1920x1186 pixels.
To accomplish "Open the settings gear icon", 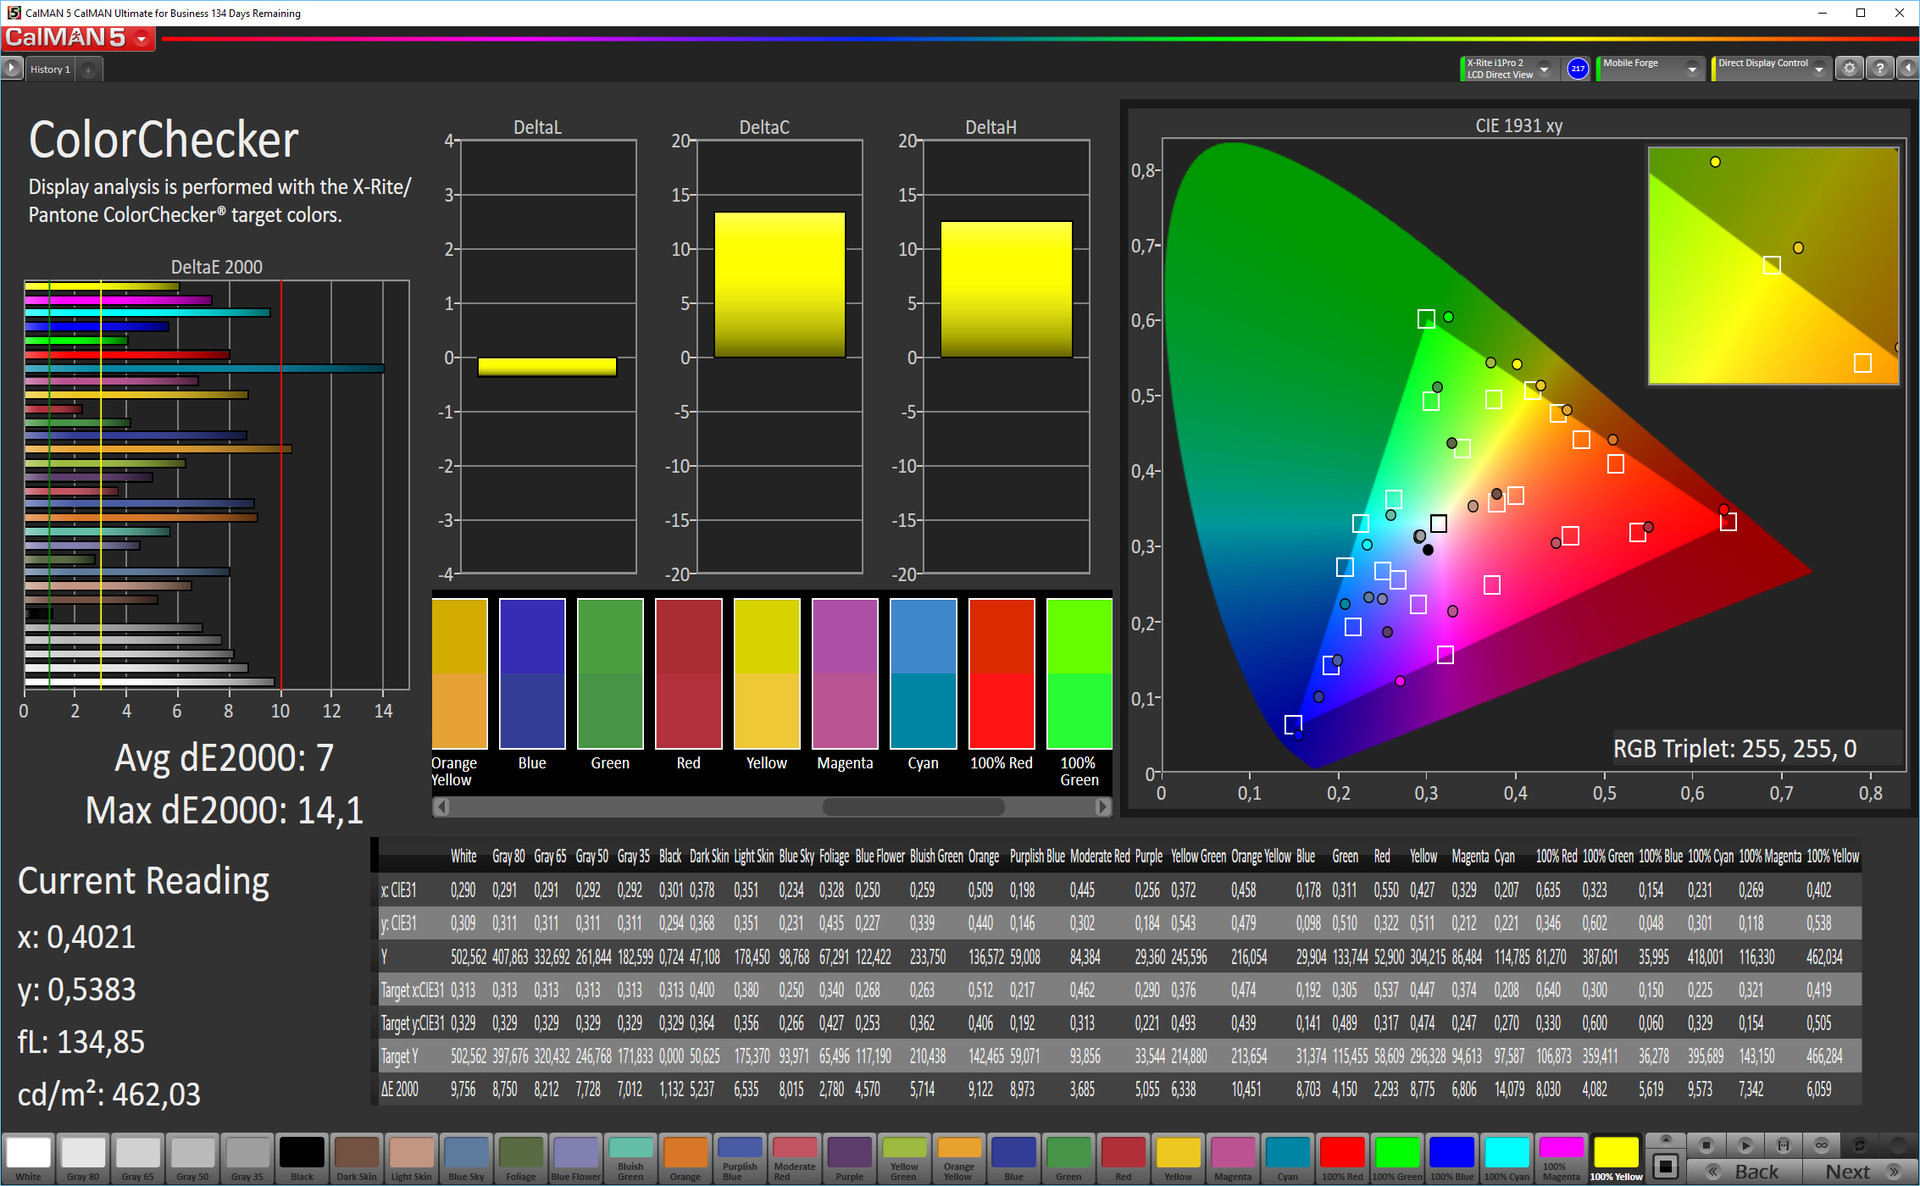I will coord(1849,68).
